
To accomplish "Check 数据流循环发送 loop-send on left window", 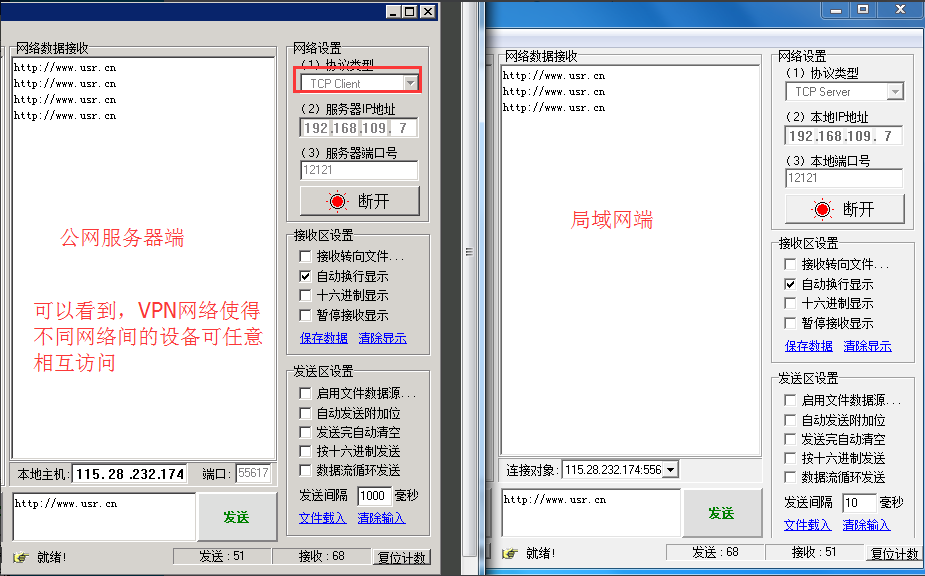I will click(303, 470).
